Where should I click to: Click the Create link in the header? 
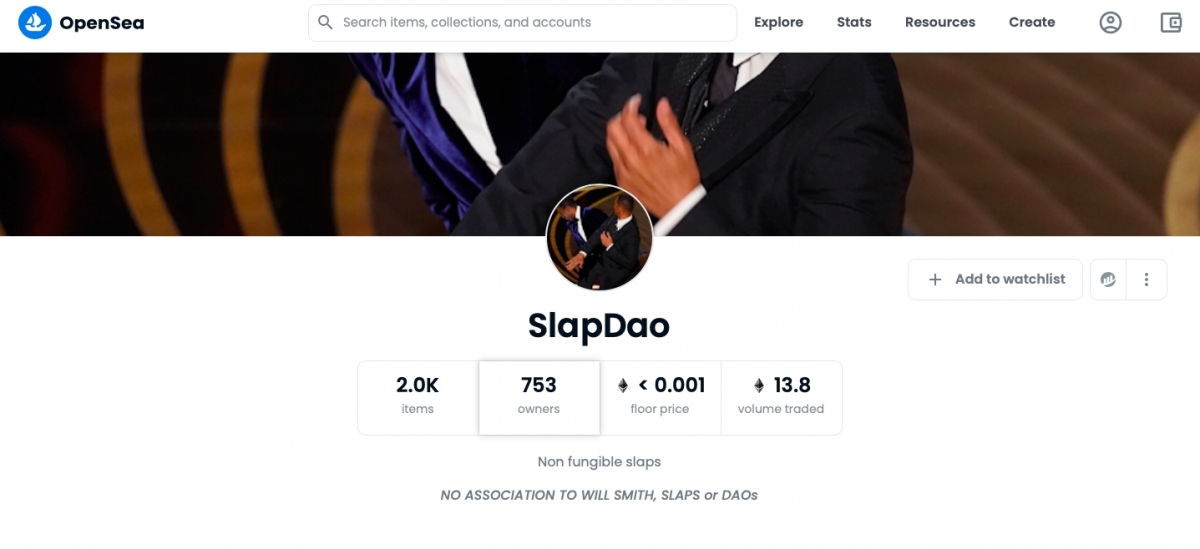pos(1032,22)
